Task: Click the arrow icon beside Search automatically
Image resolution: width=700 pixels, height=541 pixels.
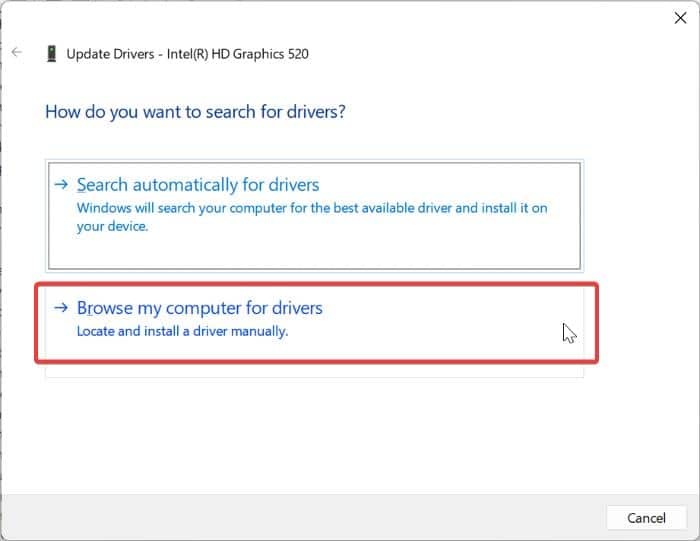Action: [x=61, y=184]
